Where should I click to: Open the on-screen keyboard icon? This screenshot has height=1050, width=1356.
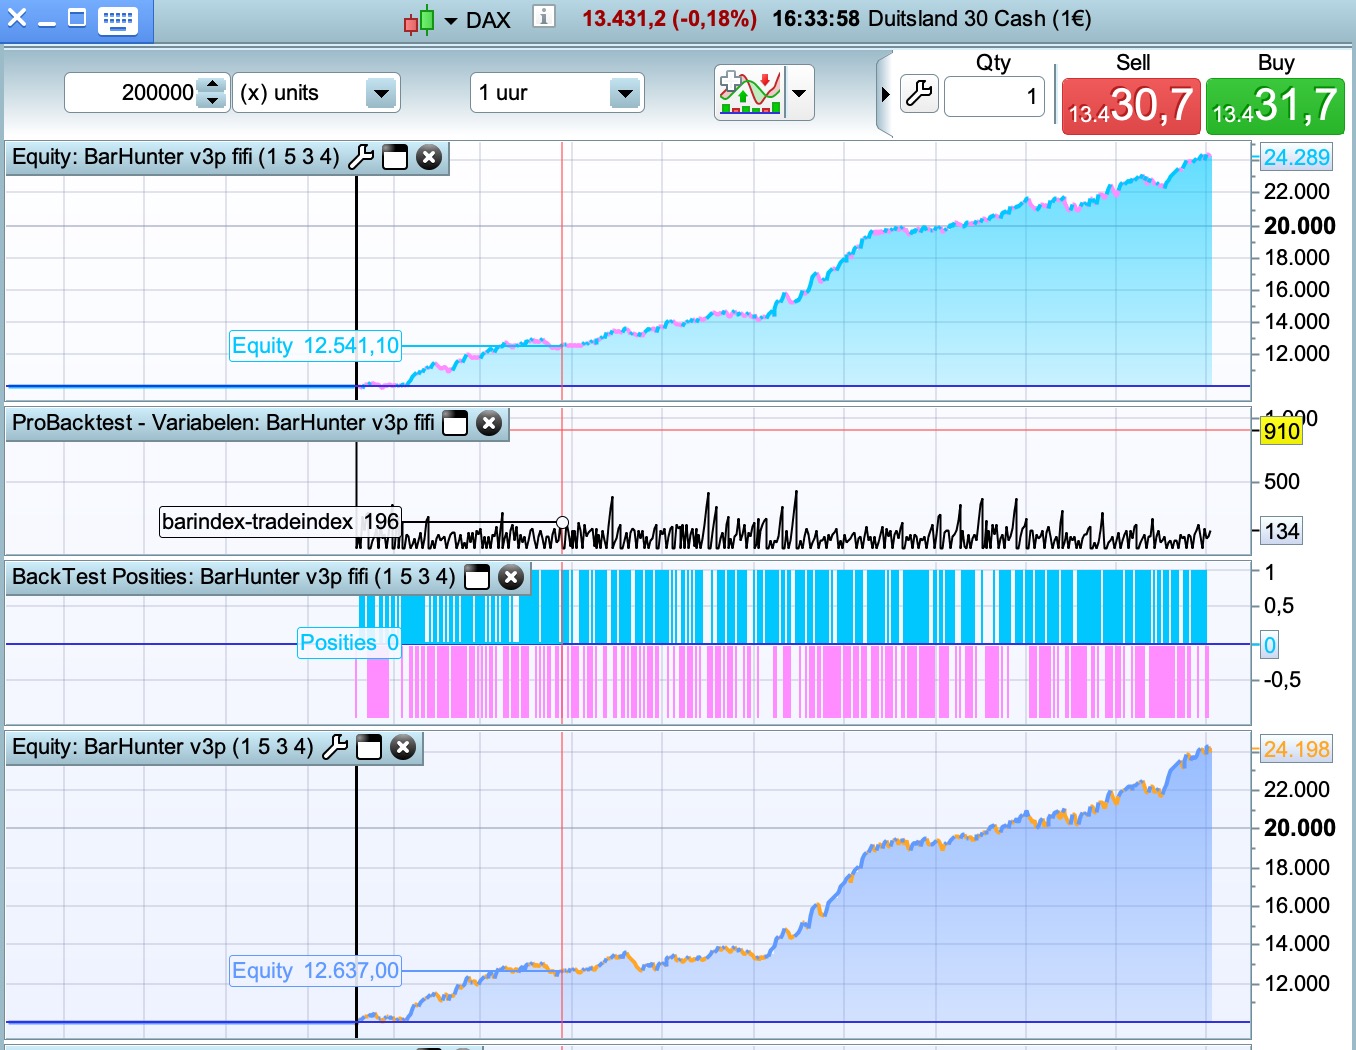(x=118, y=20)
